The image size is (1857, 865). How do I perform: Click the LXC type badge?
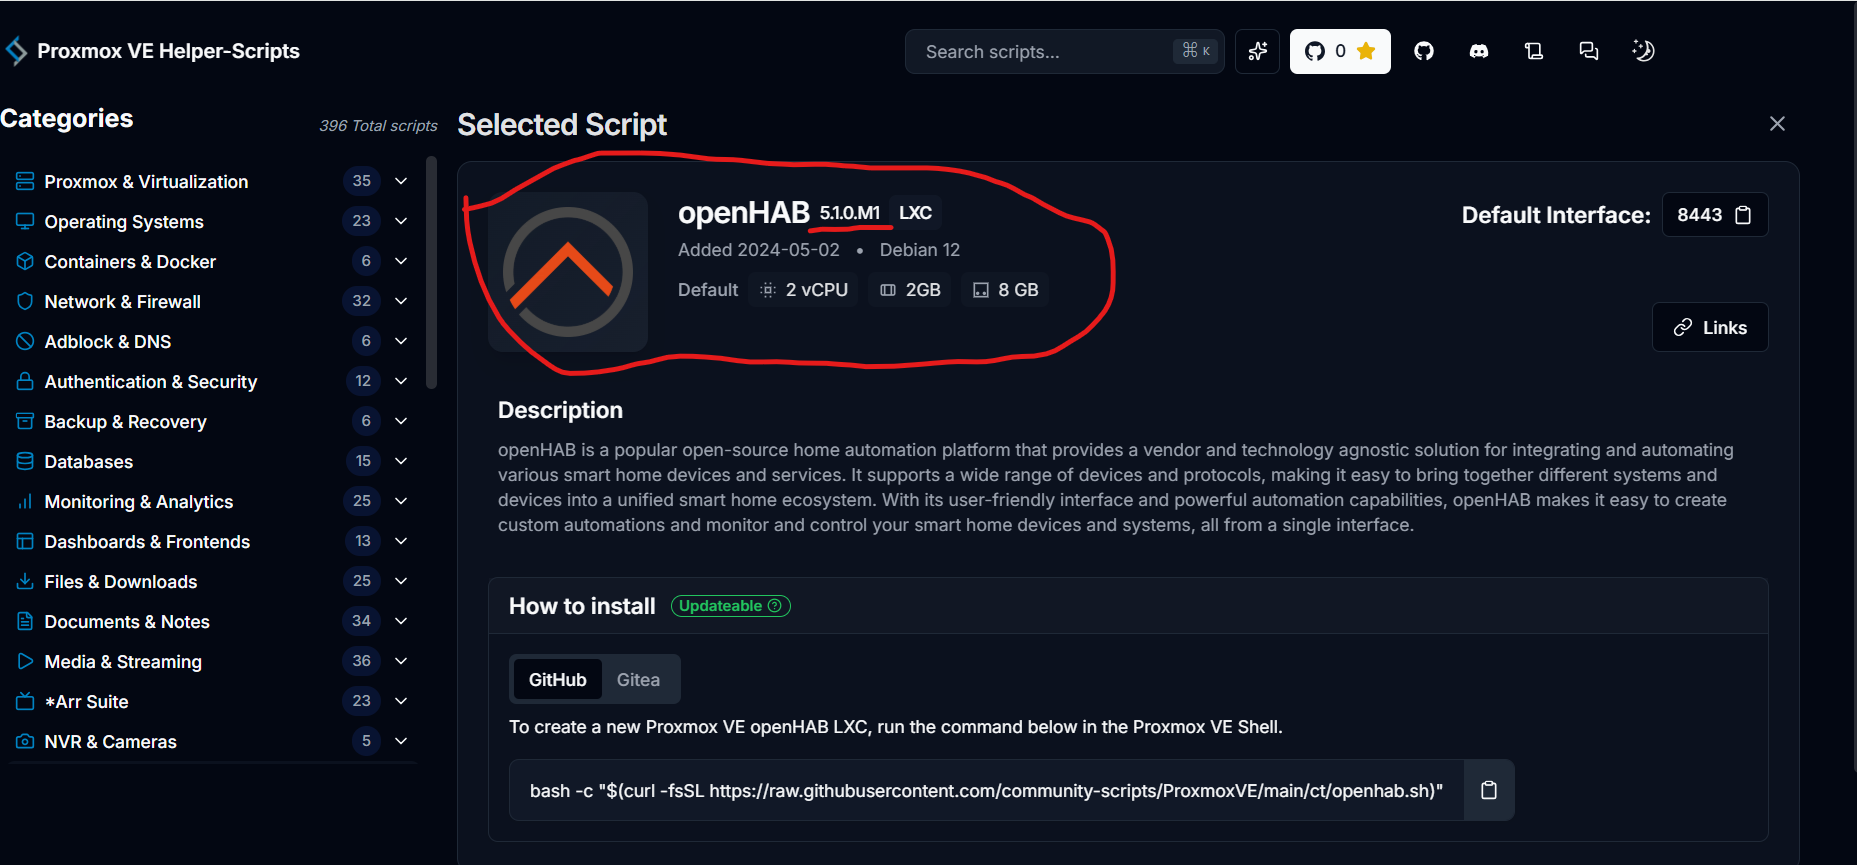[915, 213]
